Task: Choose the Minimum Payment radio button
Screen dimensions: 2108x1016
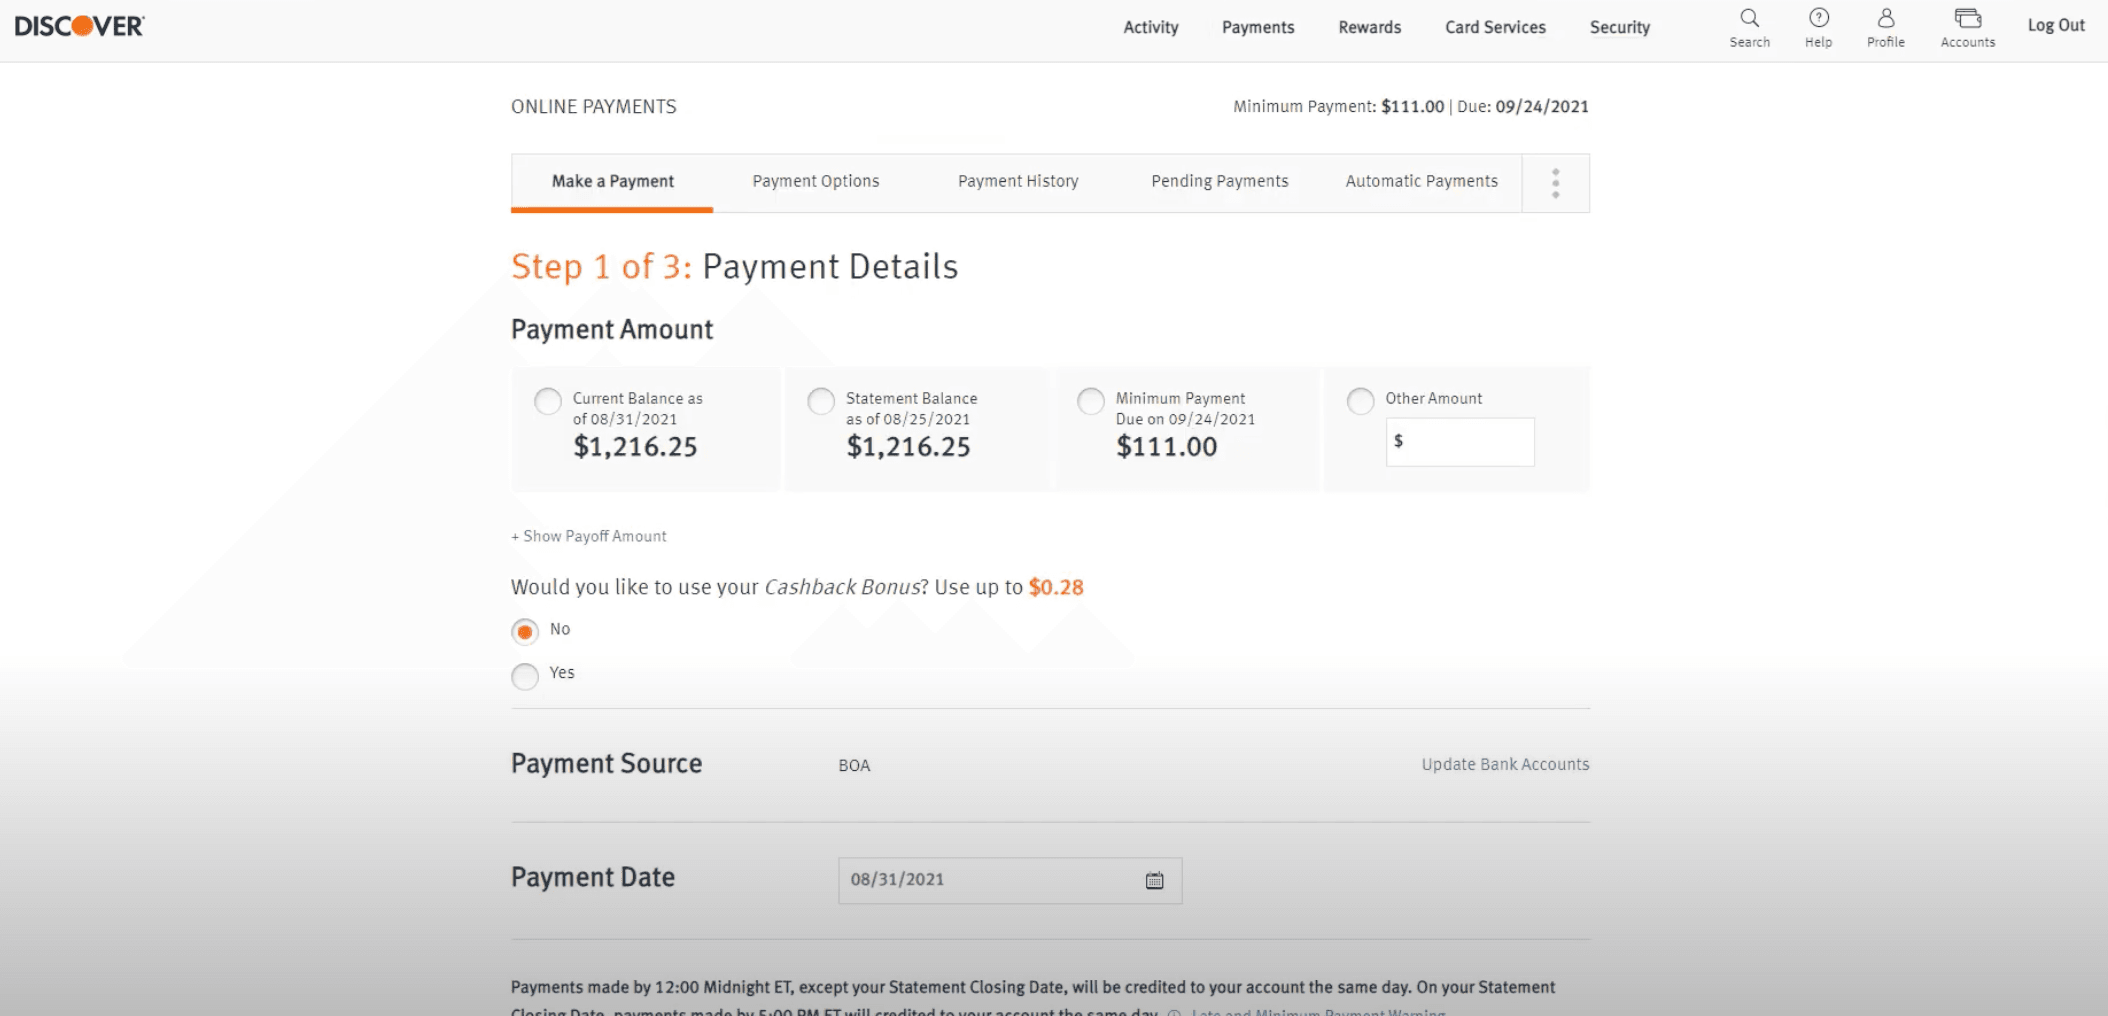Action: point(1091,401)
